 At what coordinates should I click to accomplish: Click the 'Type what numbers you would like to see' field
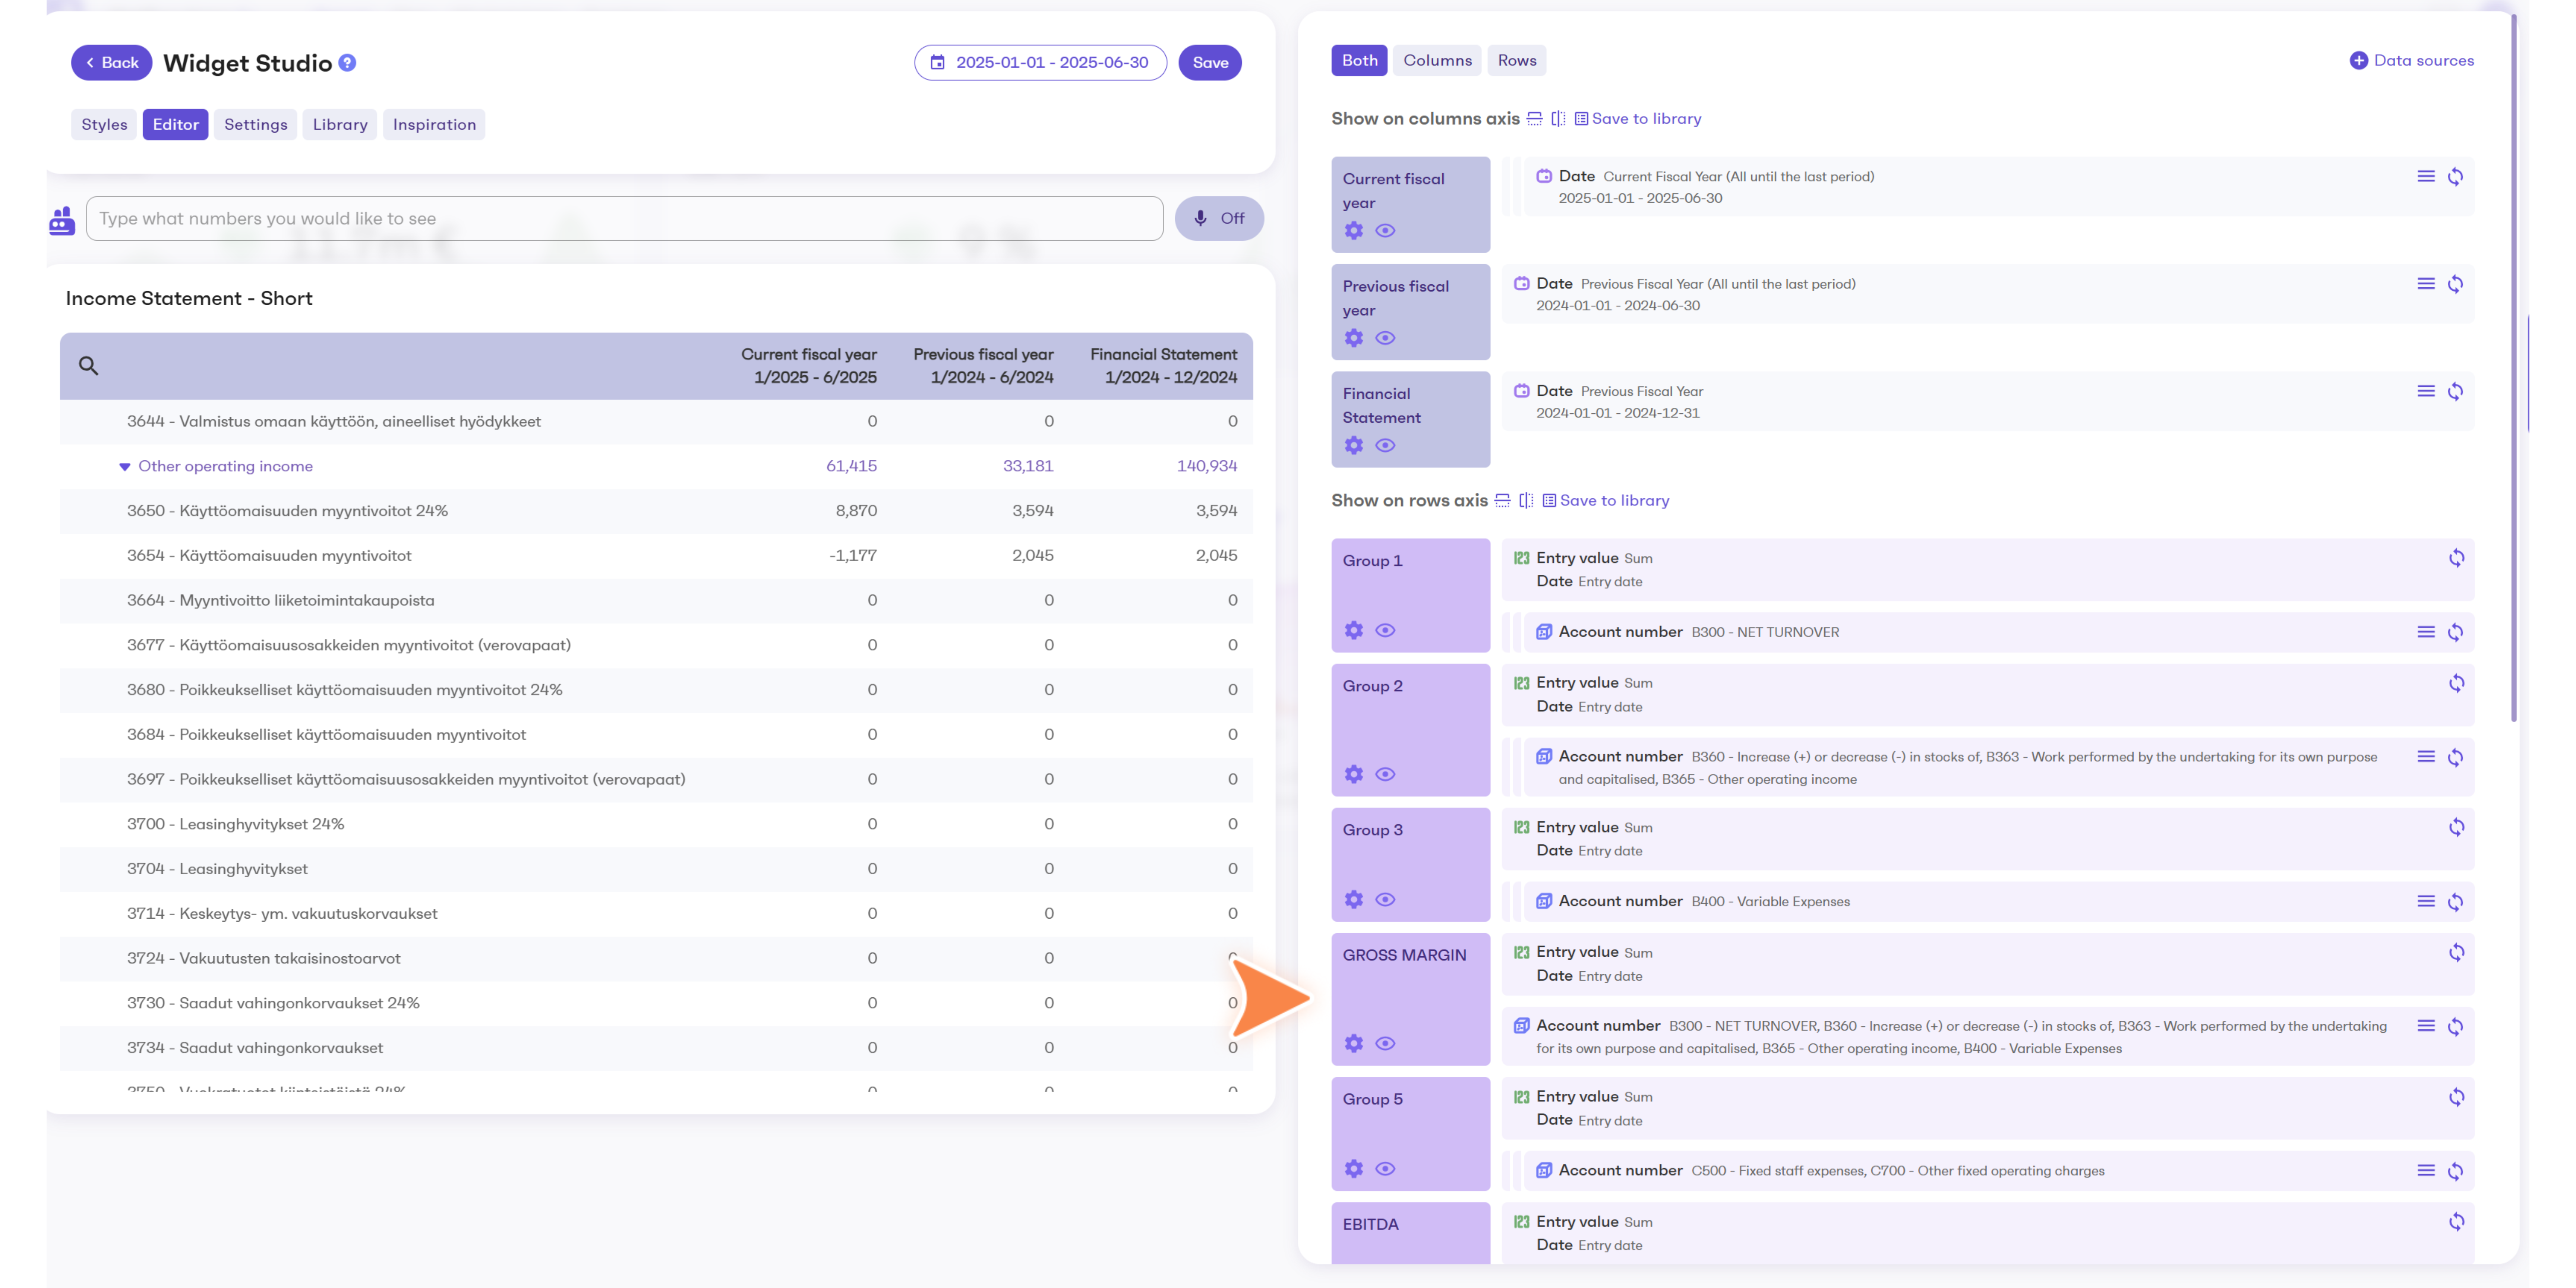coord(624,218)
